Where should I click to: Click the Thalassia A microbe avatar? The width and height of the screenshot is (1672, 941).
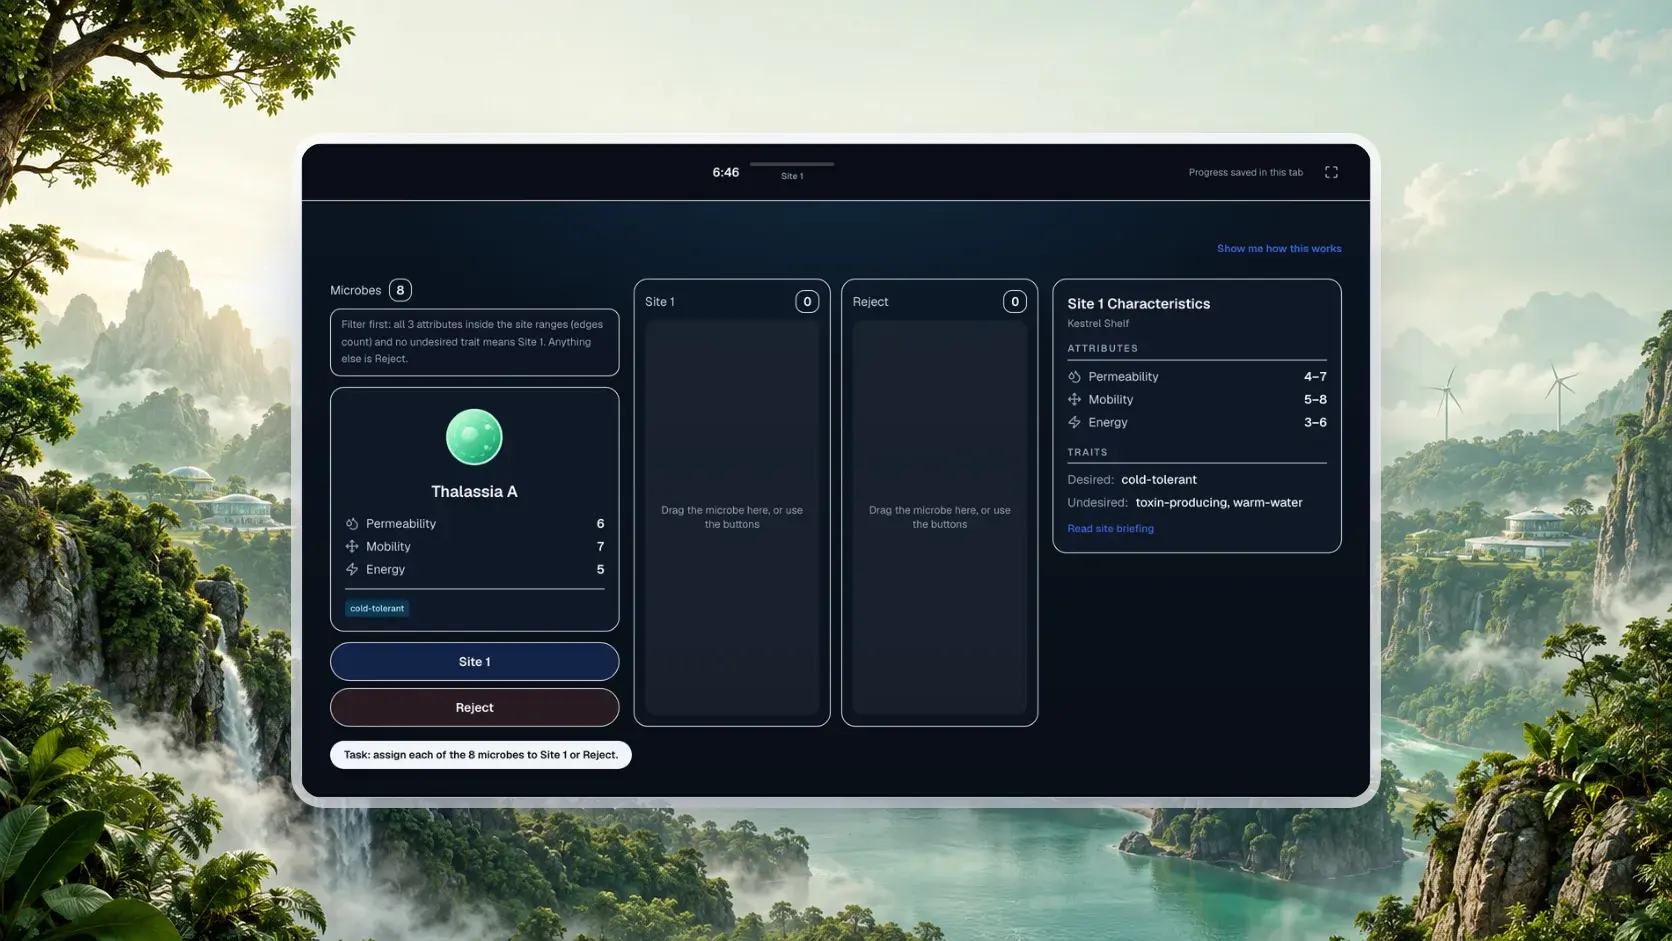click(474, 437)
